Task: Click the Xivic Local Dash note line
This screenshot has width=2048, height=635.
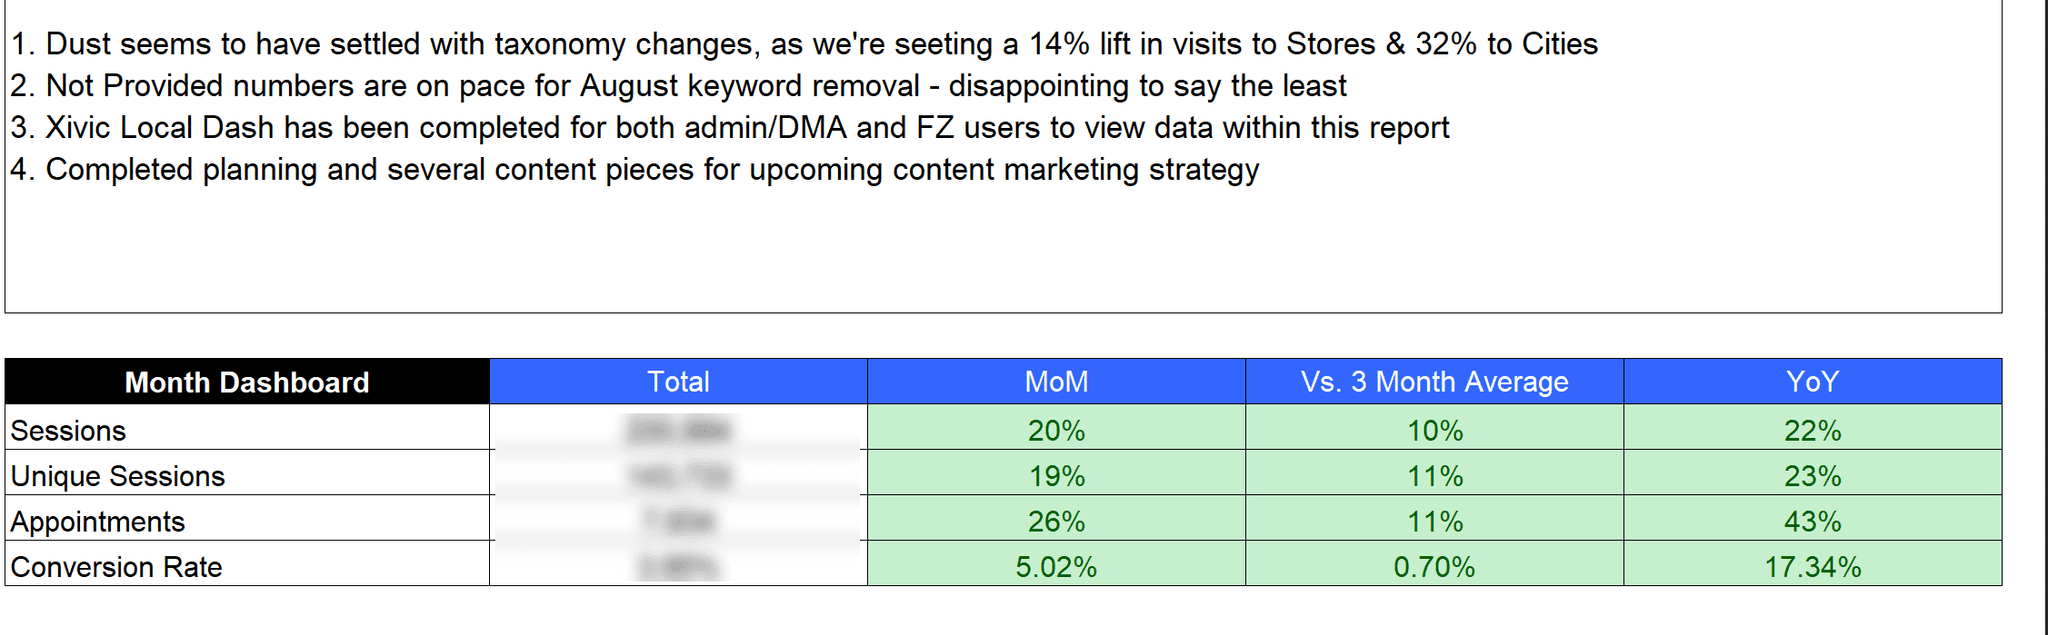Action: coord(730,128)
